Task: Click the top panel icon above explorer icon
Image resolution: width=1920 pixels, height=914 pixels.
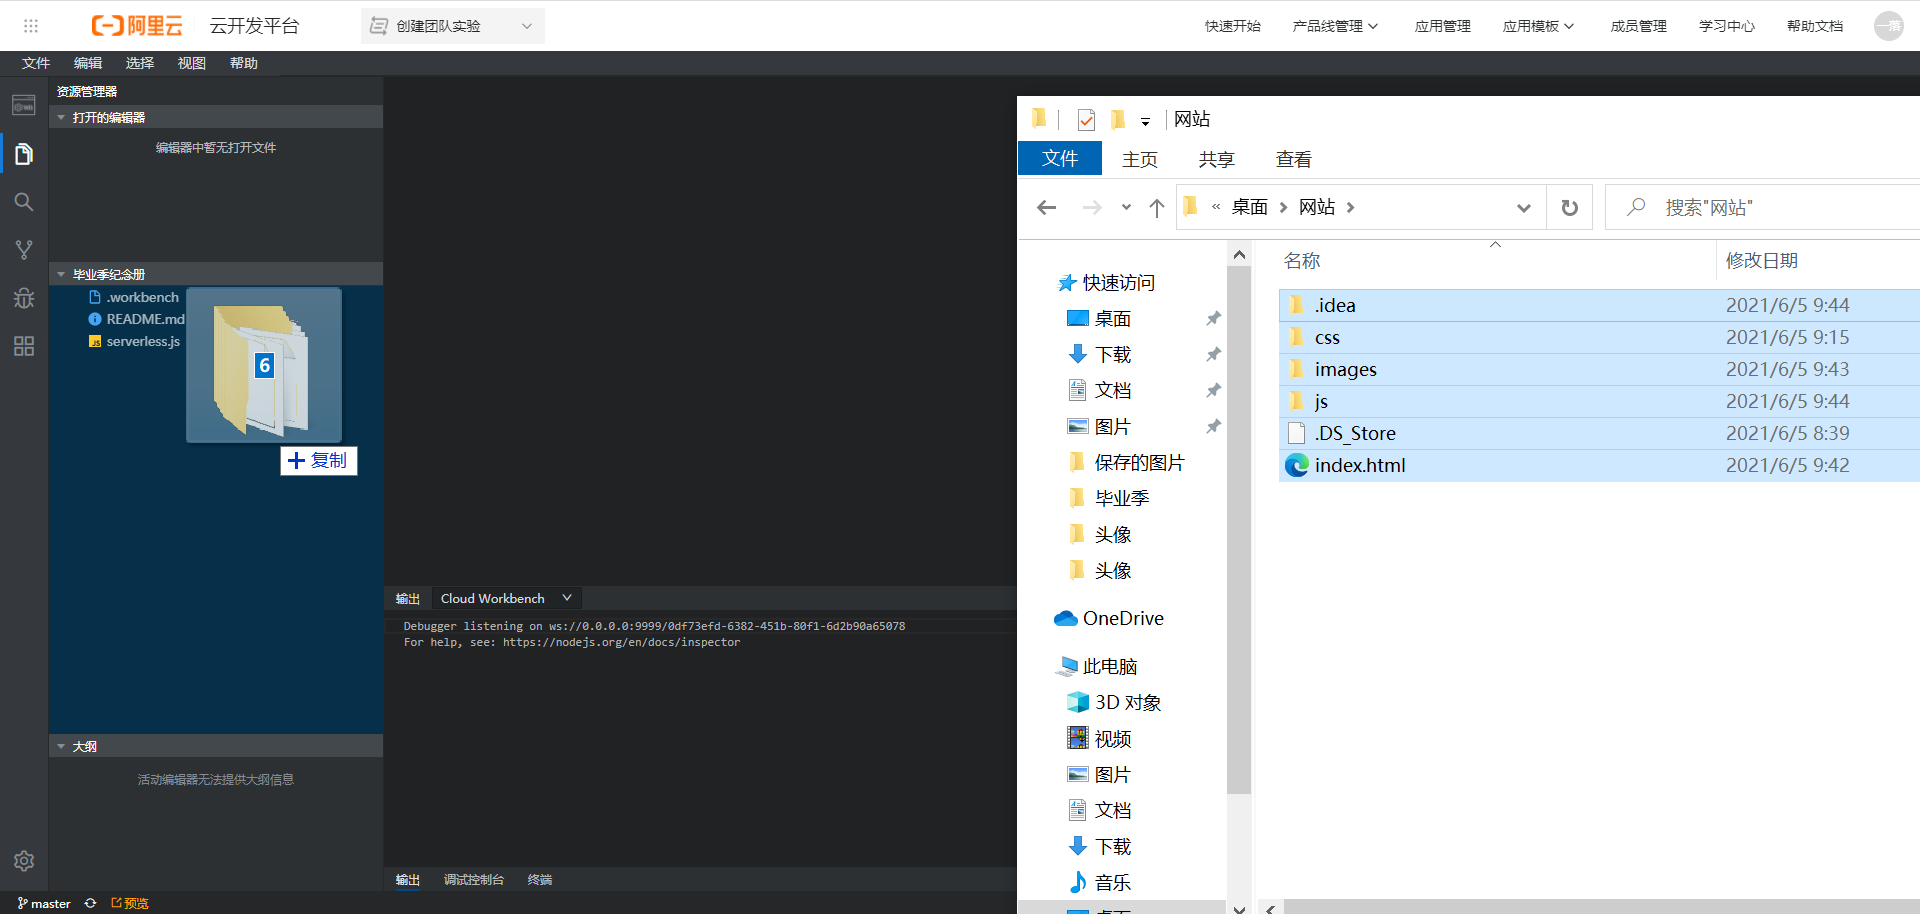Action: [x=24, y=105]
